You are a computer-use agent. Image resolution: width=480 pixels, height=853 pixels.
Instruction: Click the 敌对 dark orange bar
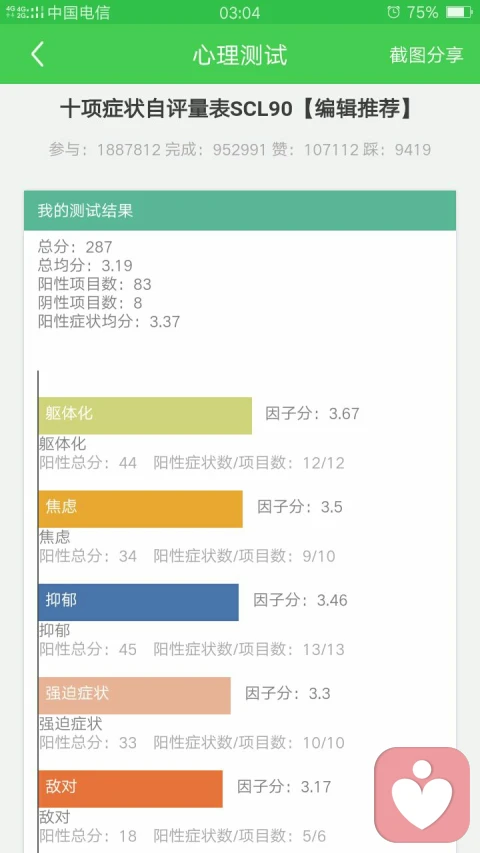131,789
